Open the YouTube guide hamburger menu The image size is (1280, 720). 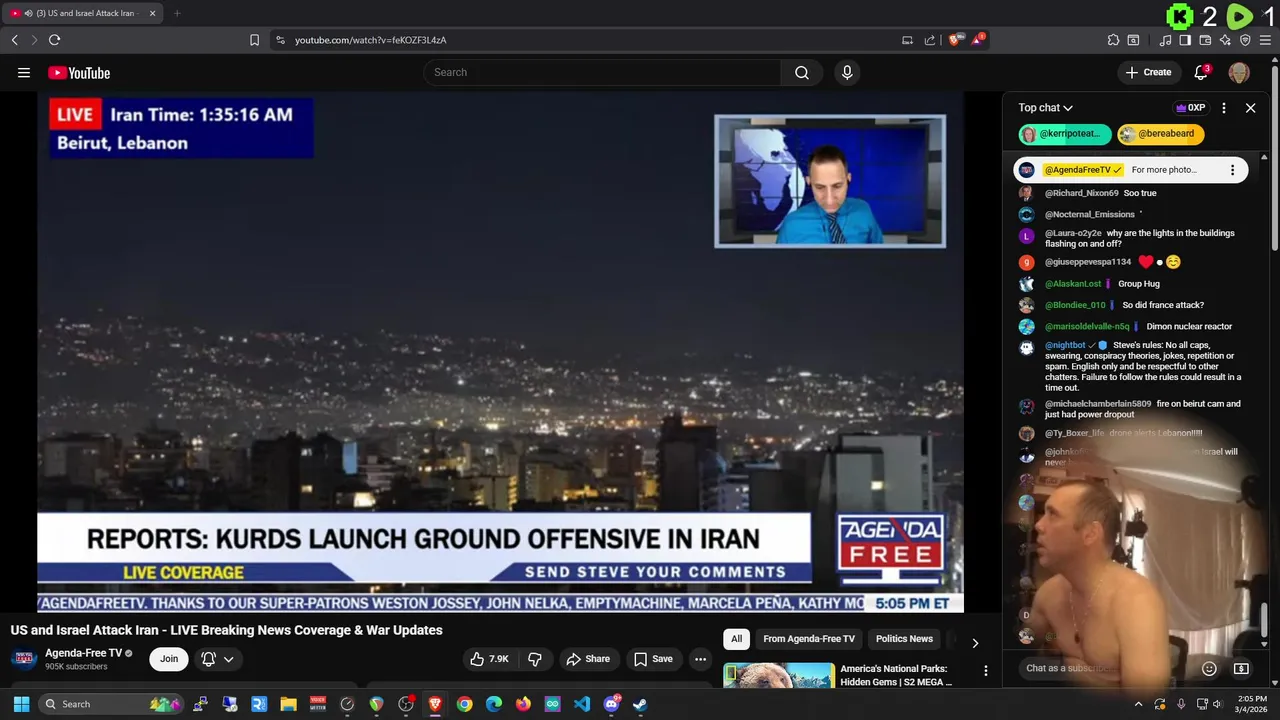(24, 72)
